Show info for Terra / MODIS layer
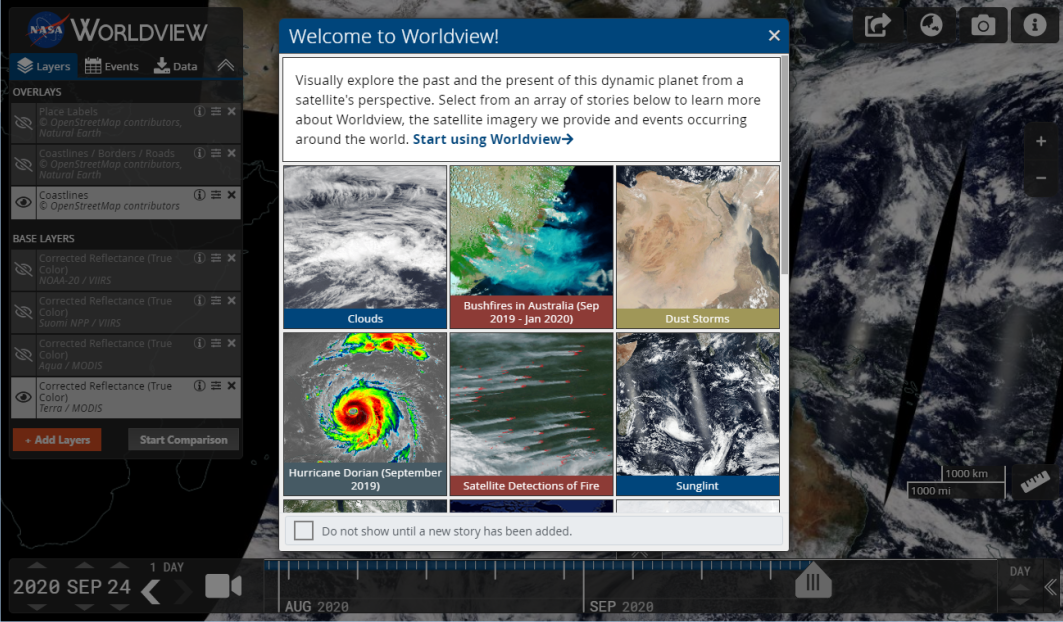 click(x=199, y=385)
